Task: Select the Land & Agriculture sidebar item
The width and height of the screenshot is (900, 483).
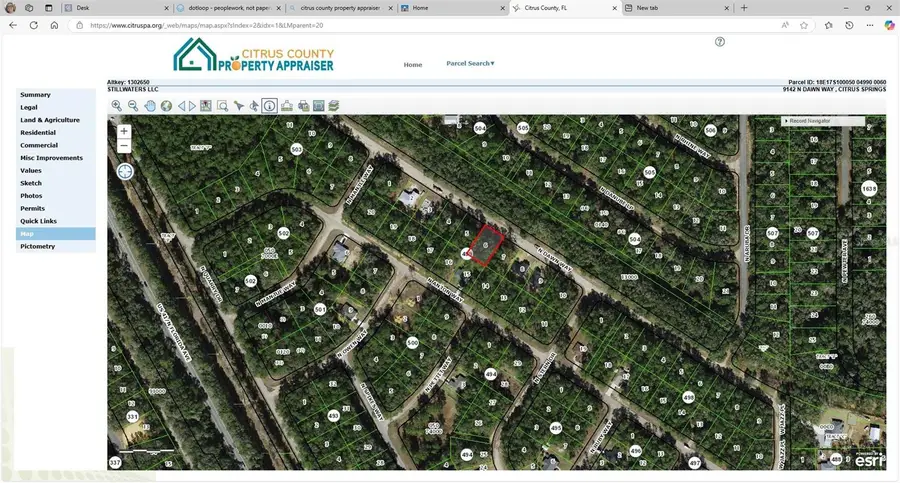Action: tap(50, 120)
